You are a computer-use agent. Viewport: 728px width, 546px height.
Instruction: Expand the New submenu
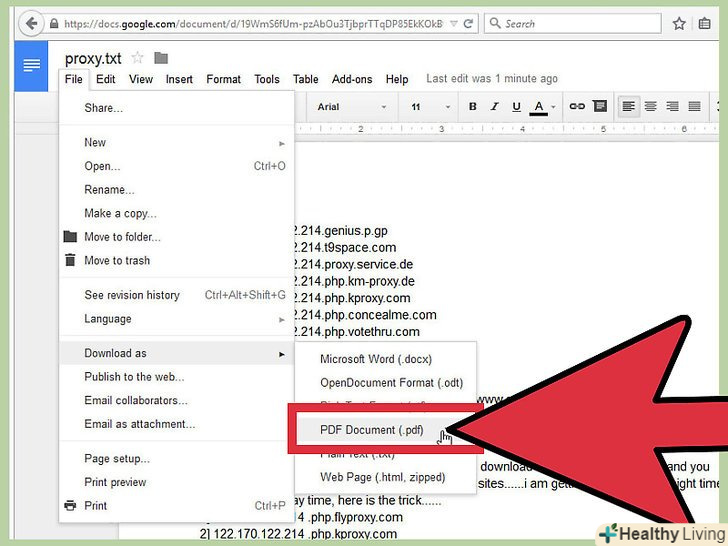click(176, 143)
